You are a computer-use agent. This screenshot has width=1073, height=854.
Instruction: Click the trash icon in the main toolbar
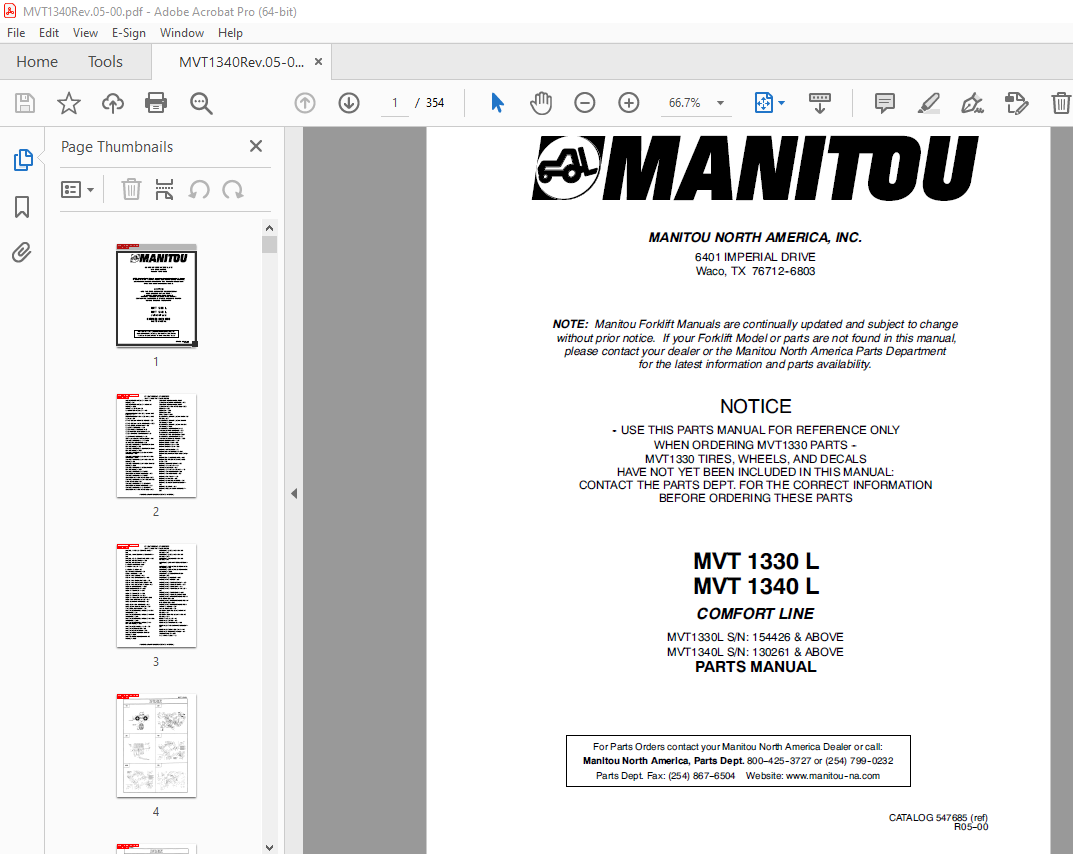point(1061,103)
